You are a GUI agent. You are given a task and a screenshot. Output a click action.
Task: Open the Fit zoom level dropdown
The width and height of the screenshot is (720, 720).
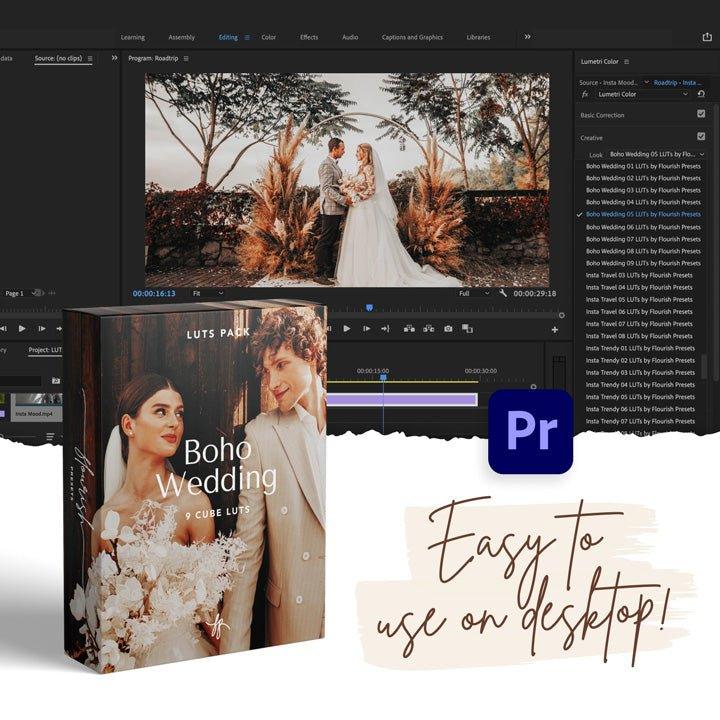coord(206,293)
